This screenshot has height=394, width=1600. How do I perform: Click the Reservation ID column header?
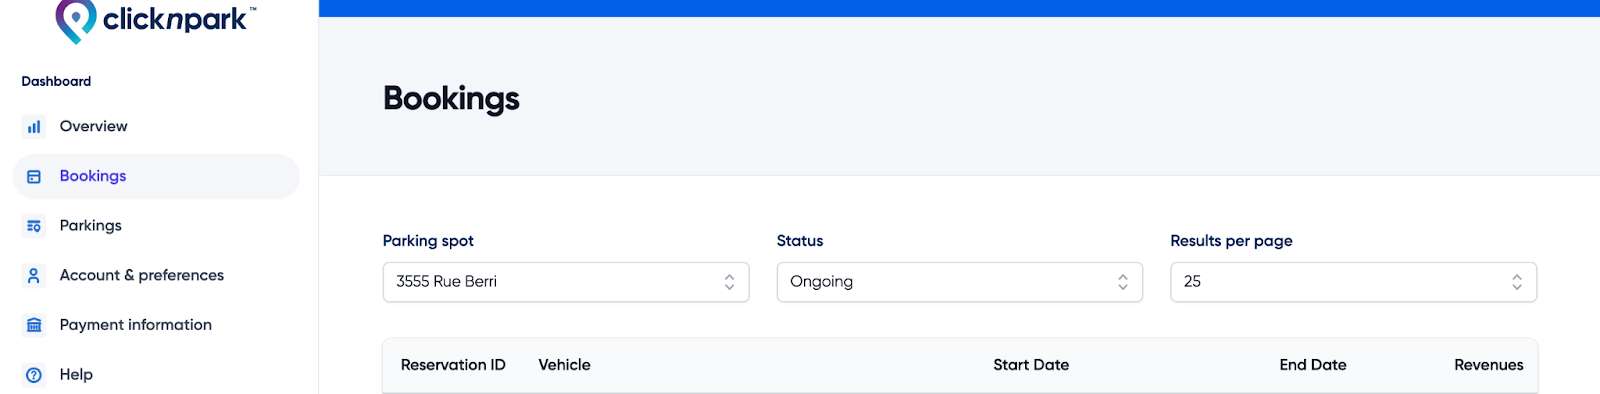tap(453, 365)
